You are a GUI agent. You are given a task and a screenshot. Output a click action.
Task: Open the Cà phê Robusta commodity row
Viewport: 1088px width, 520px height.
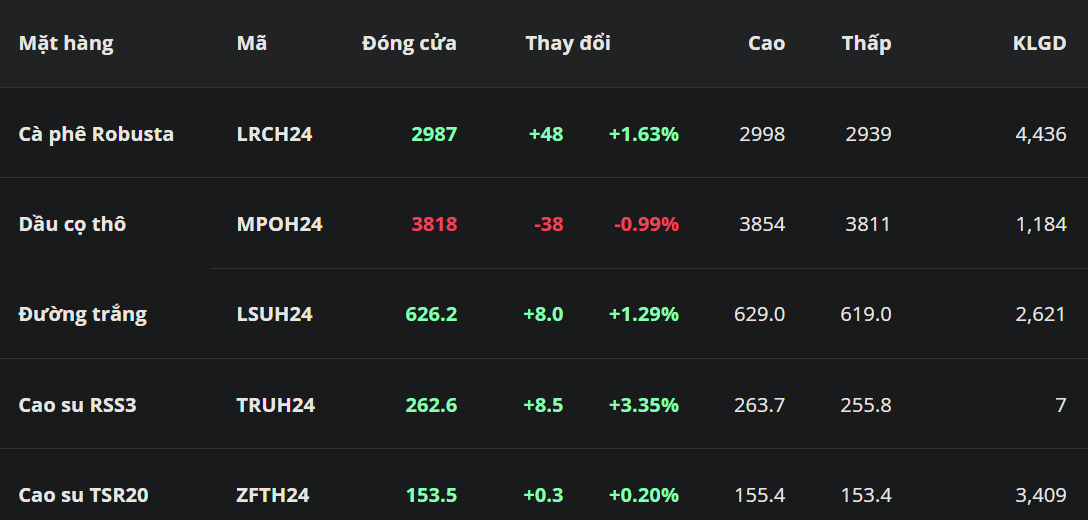(x=96, y=134)
